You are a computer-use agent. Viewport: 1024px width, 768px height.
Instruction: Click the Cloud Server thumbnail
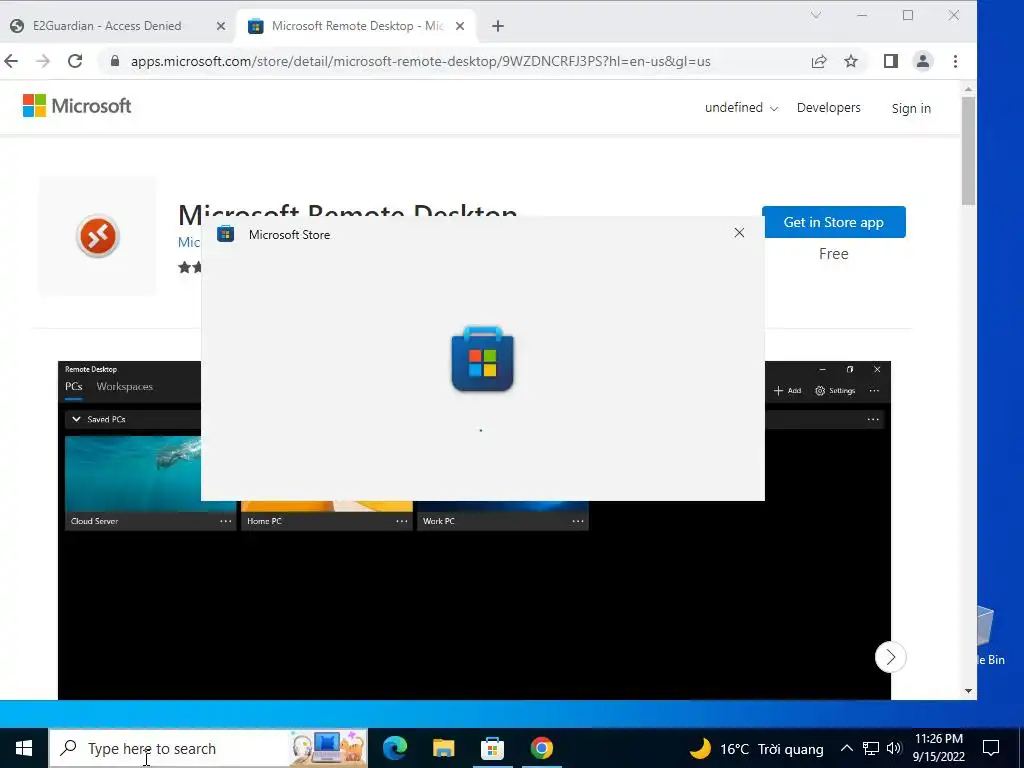pyautogui.click(x=133, y=473)
